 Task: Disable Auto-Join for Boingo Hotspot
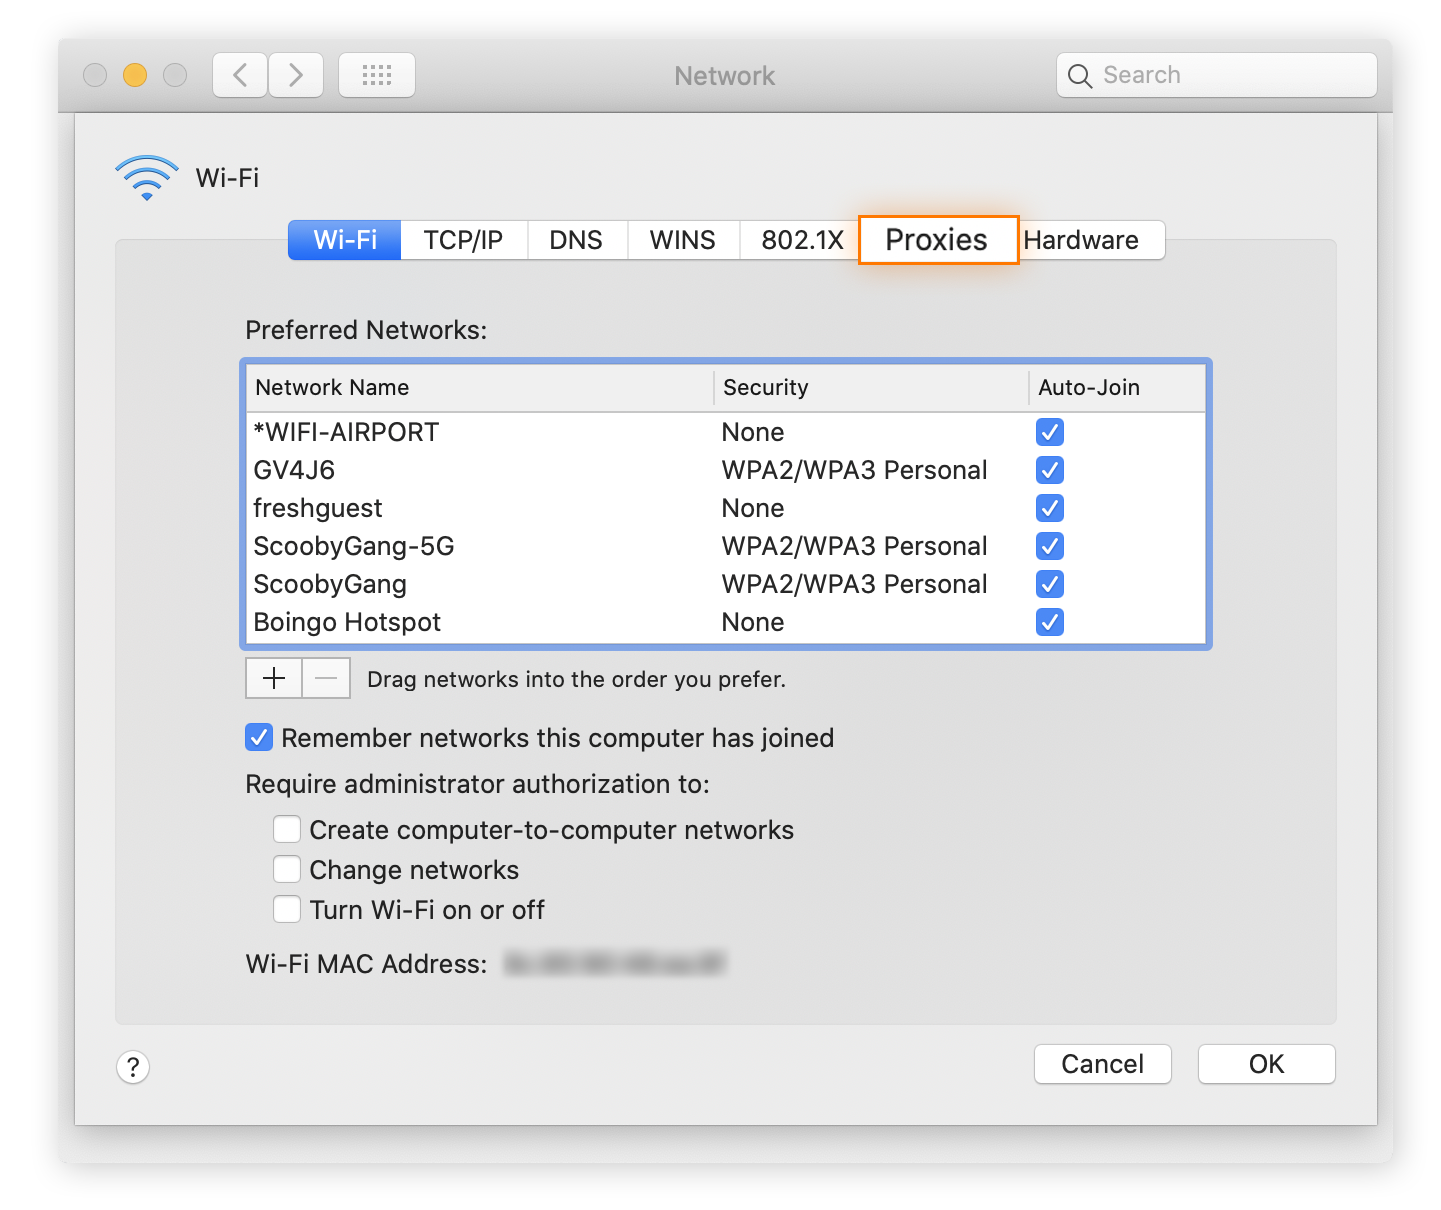click(1049, 622)
